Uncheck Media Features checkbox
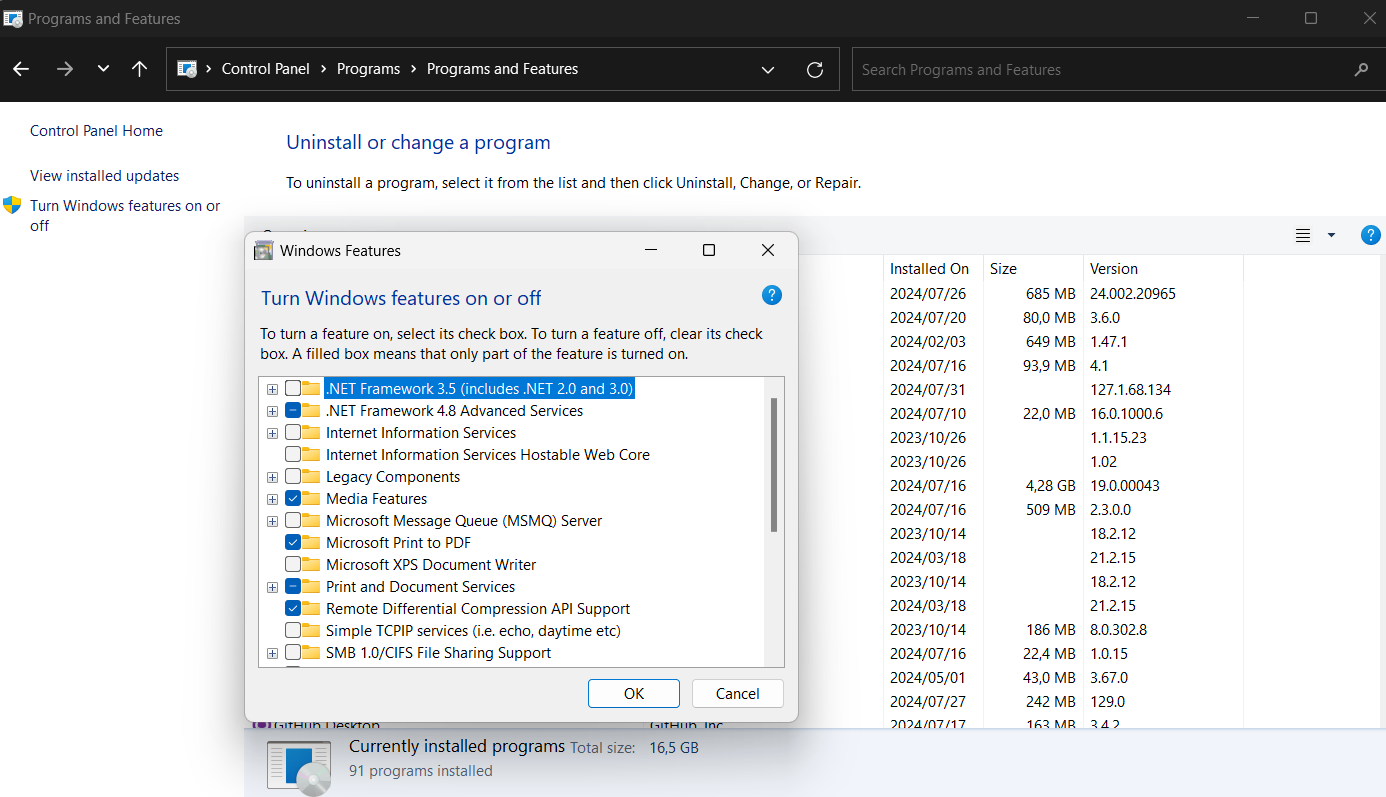 [x=293, y=498]
